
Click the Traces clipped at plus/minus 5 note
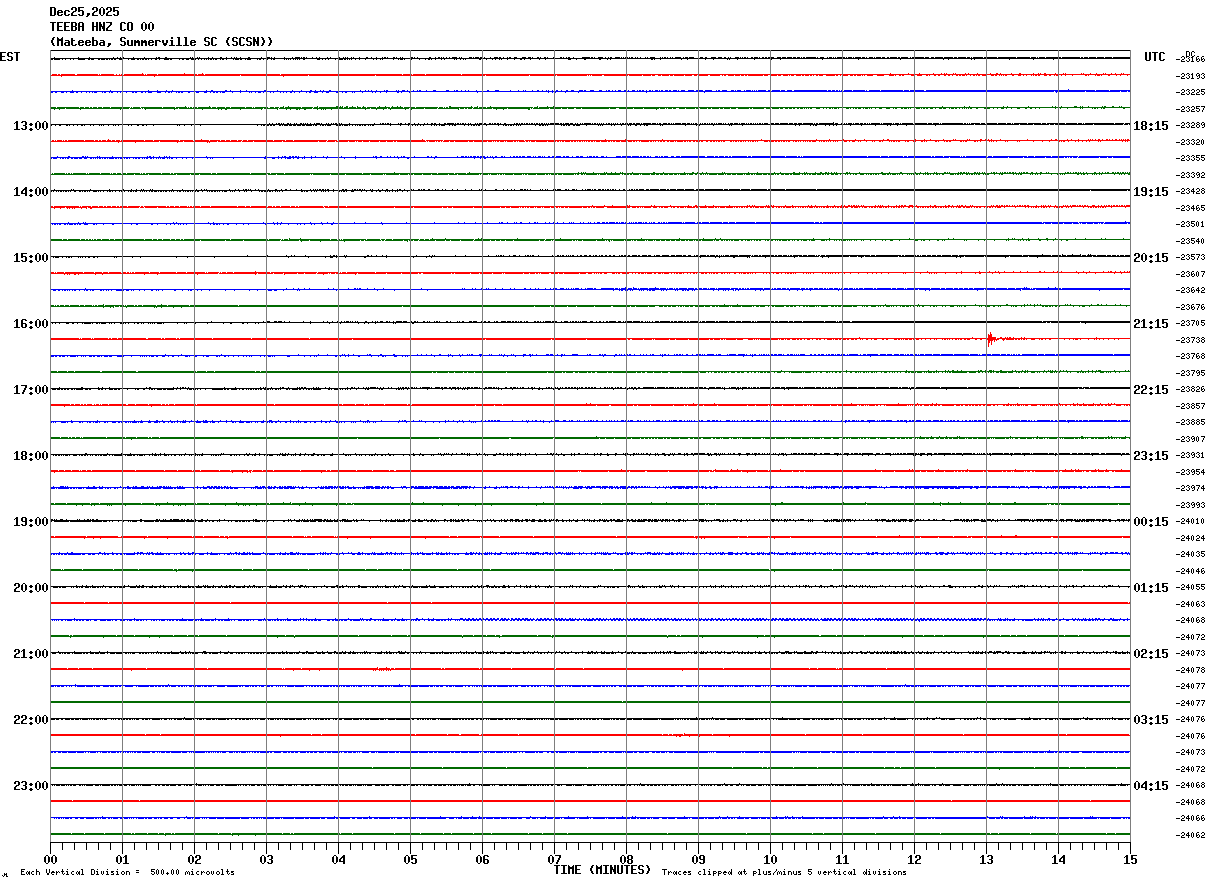(x=784, y=872)
